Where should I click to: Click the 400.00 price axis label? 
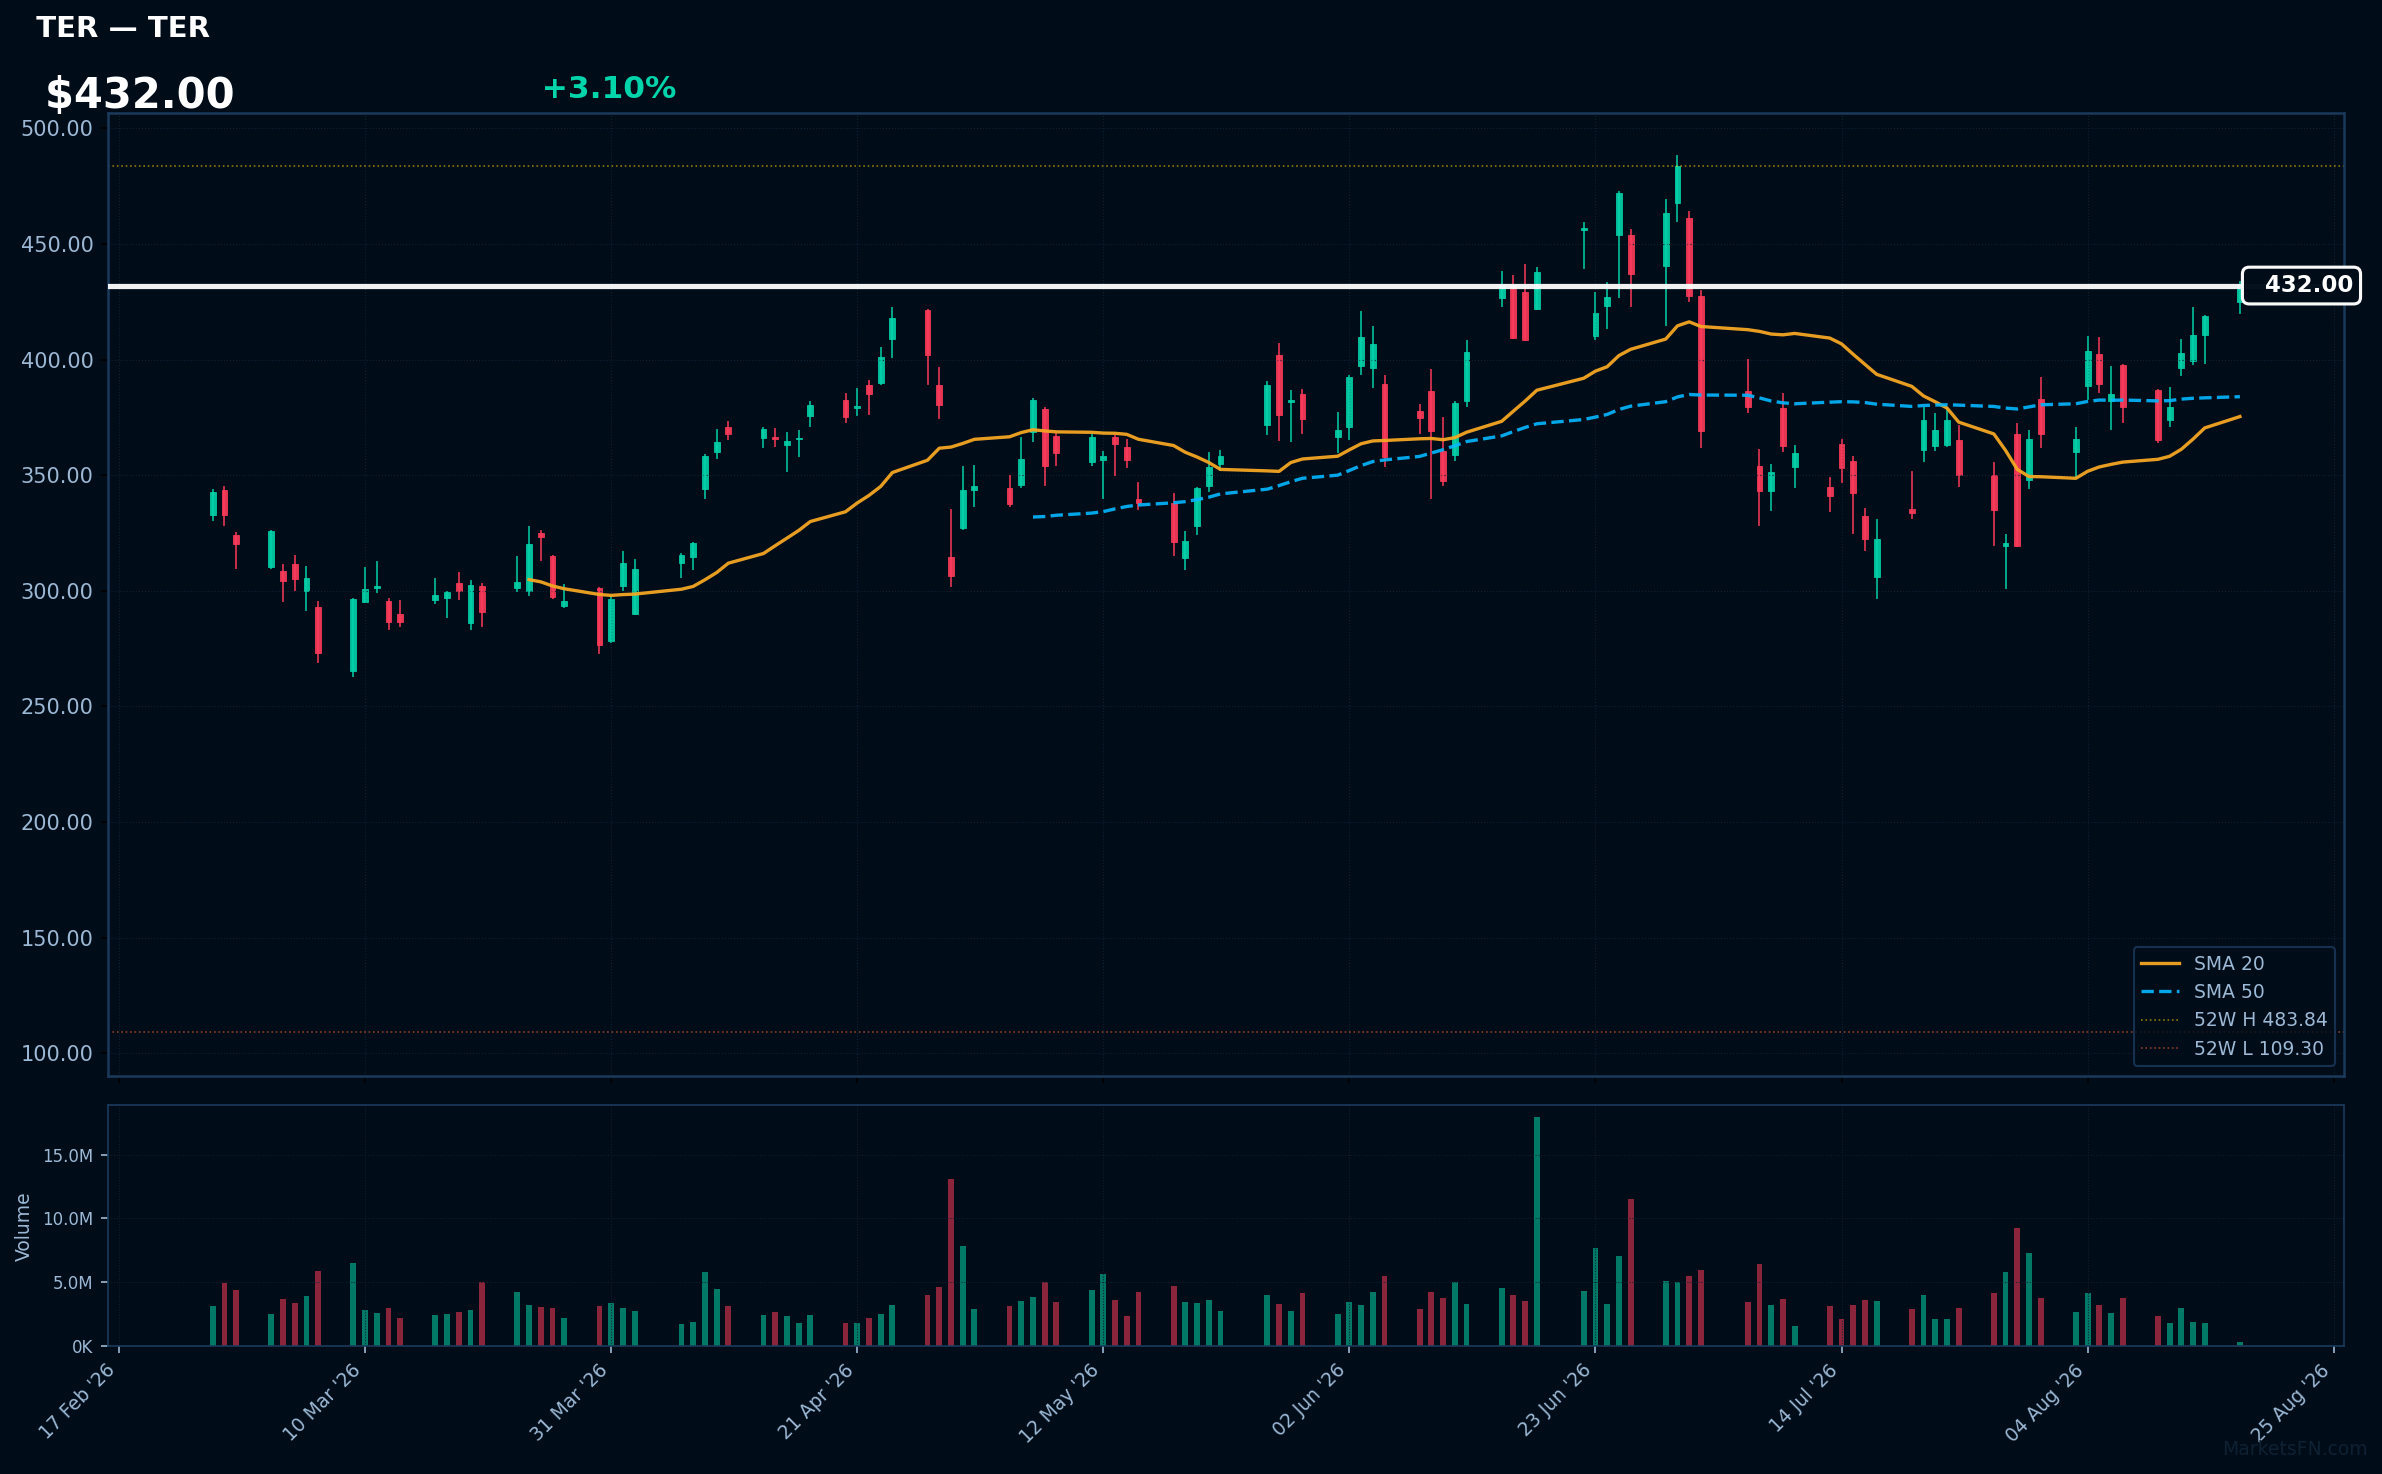point(57,360)
